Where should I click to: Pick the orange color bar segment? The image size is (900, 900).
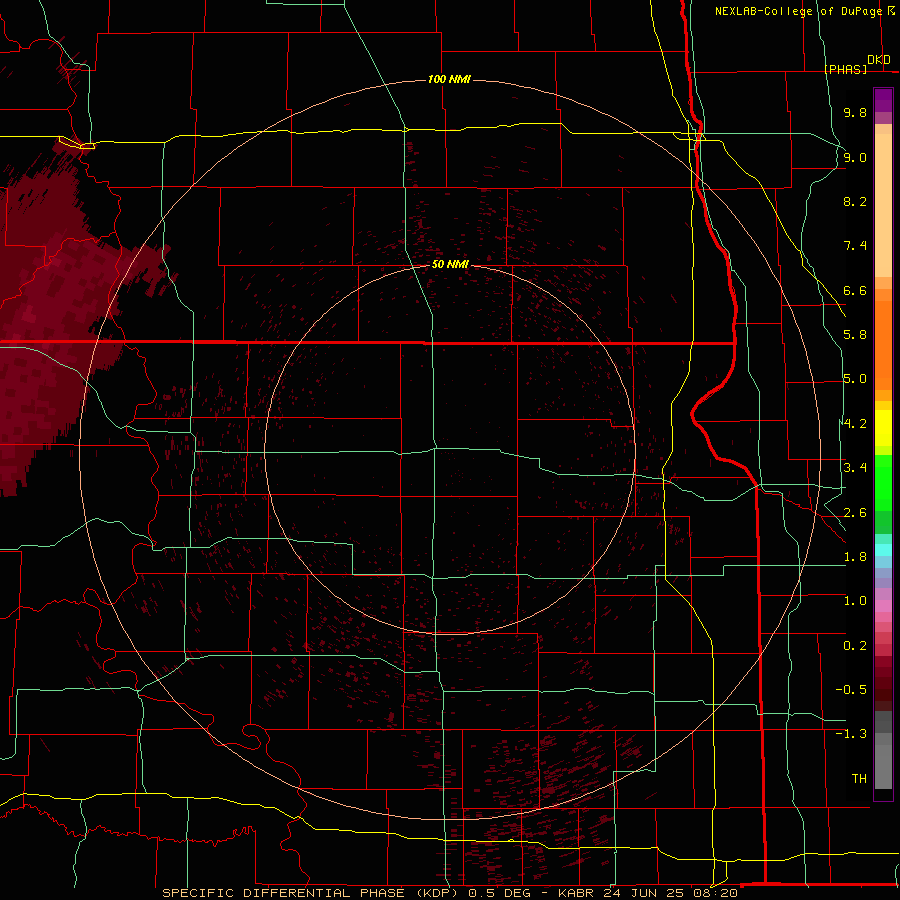point(883,345)
